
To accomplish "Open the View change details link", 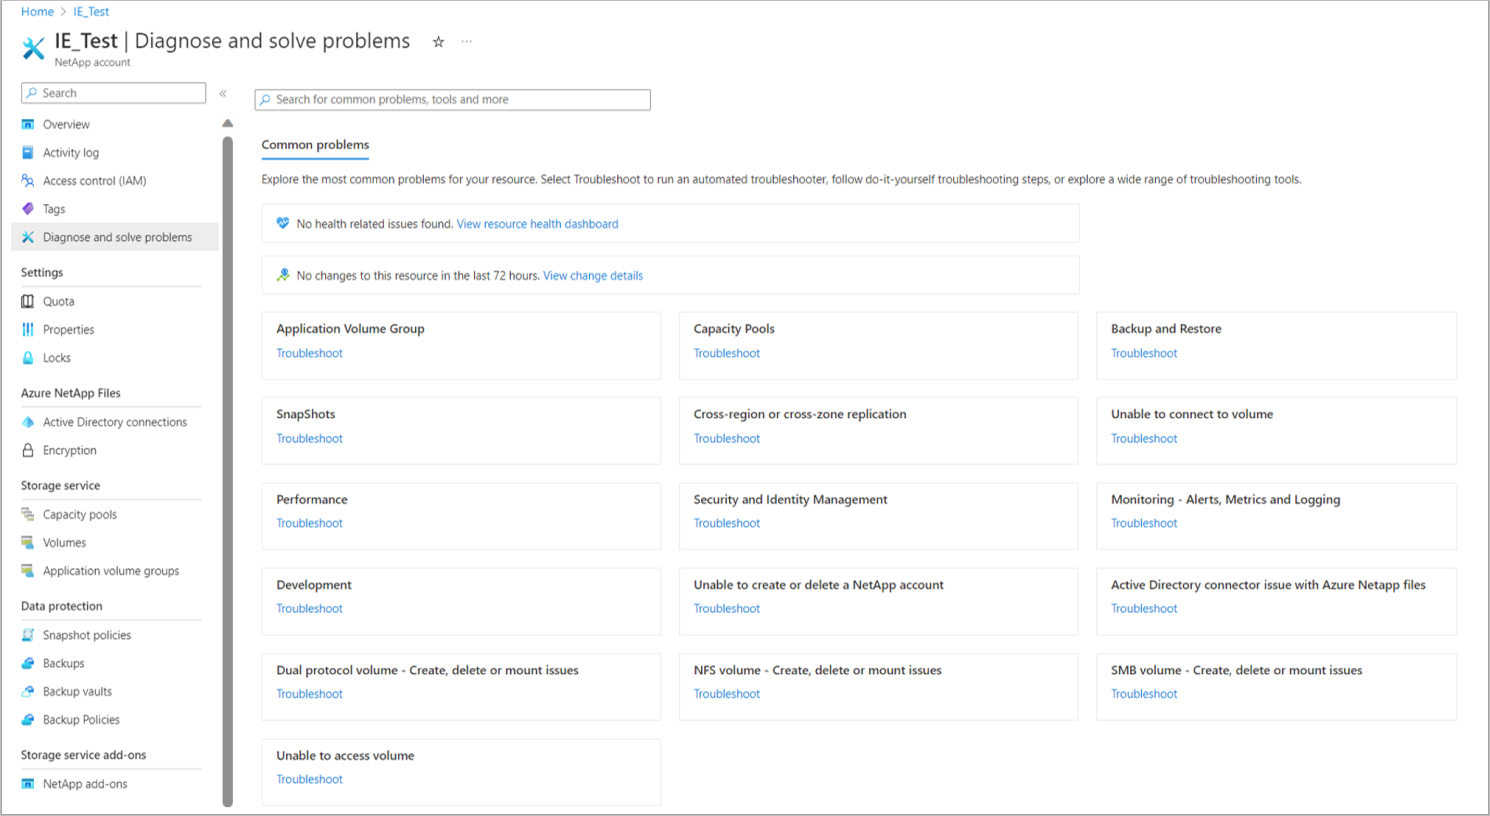I will point(593,276).
